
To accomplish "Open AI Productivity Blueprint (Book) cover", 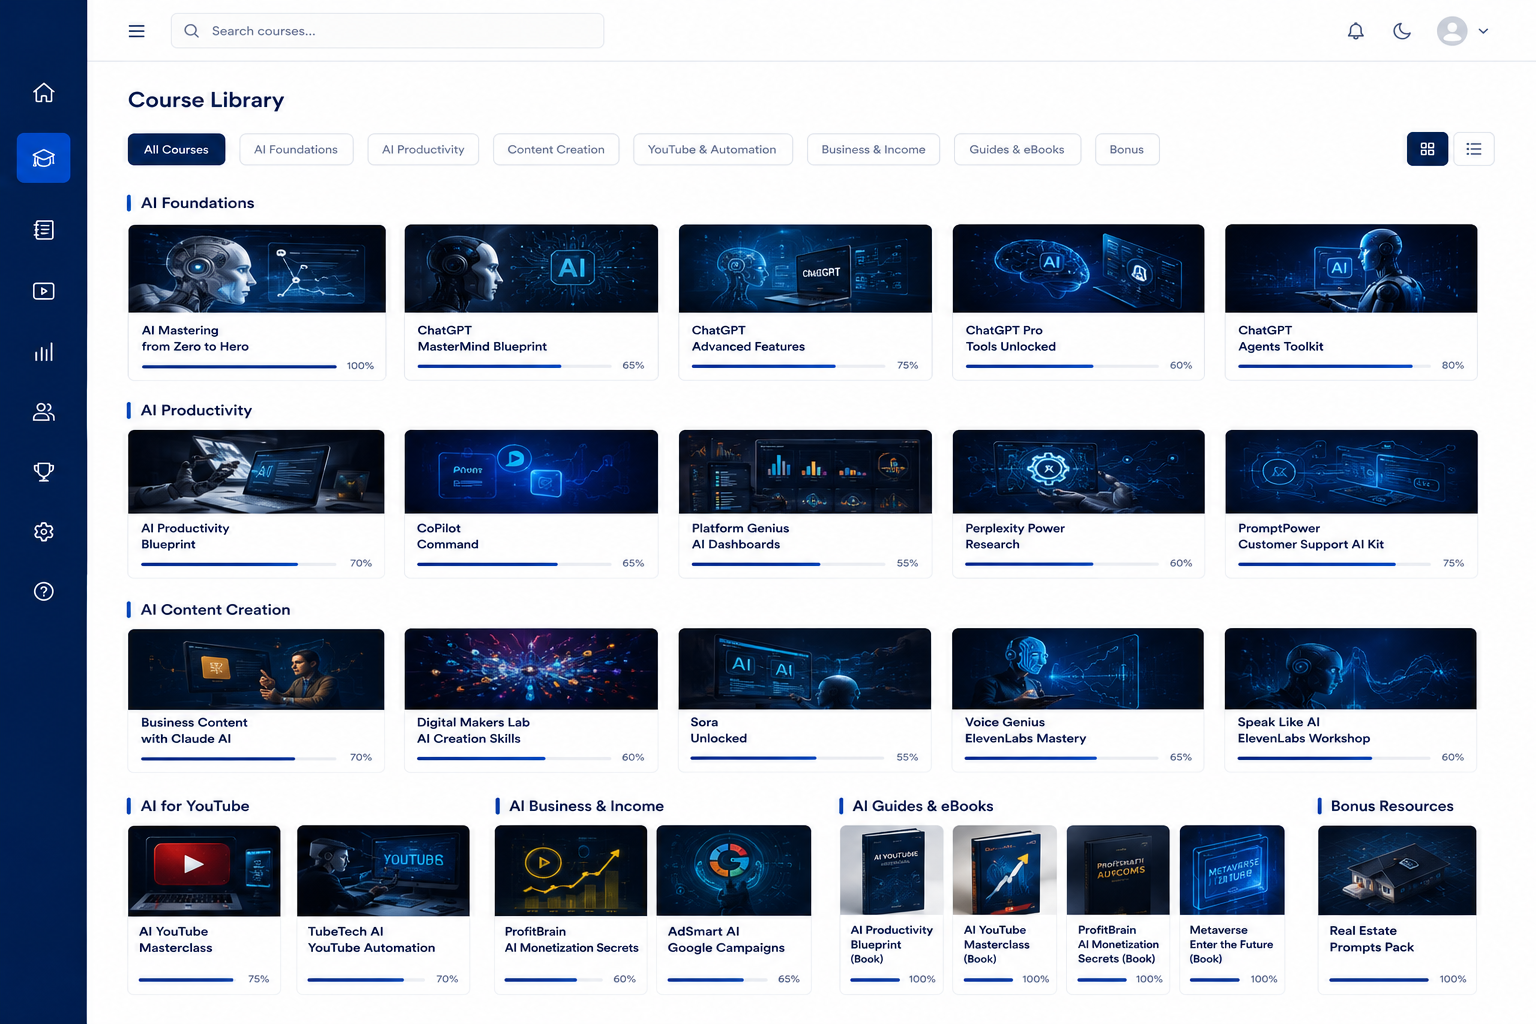I will (x=892, y=870).
